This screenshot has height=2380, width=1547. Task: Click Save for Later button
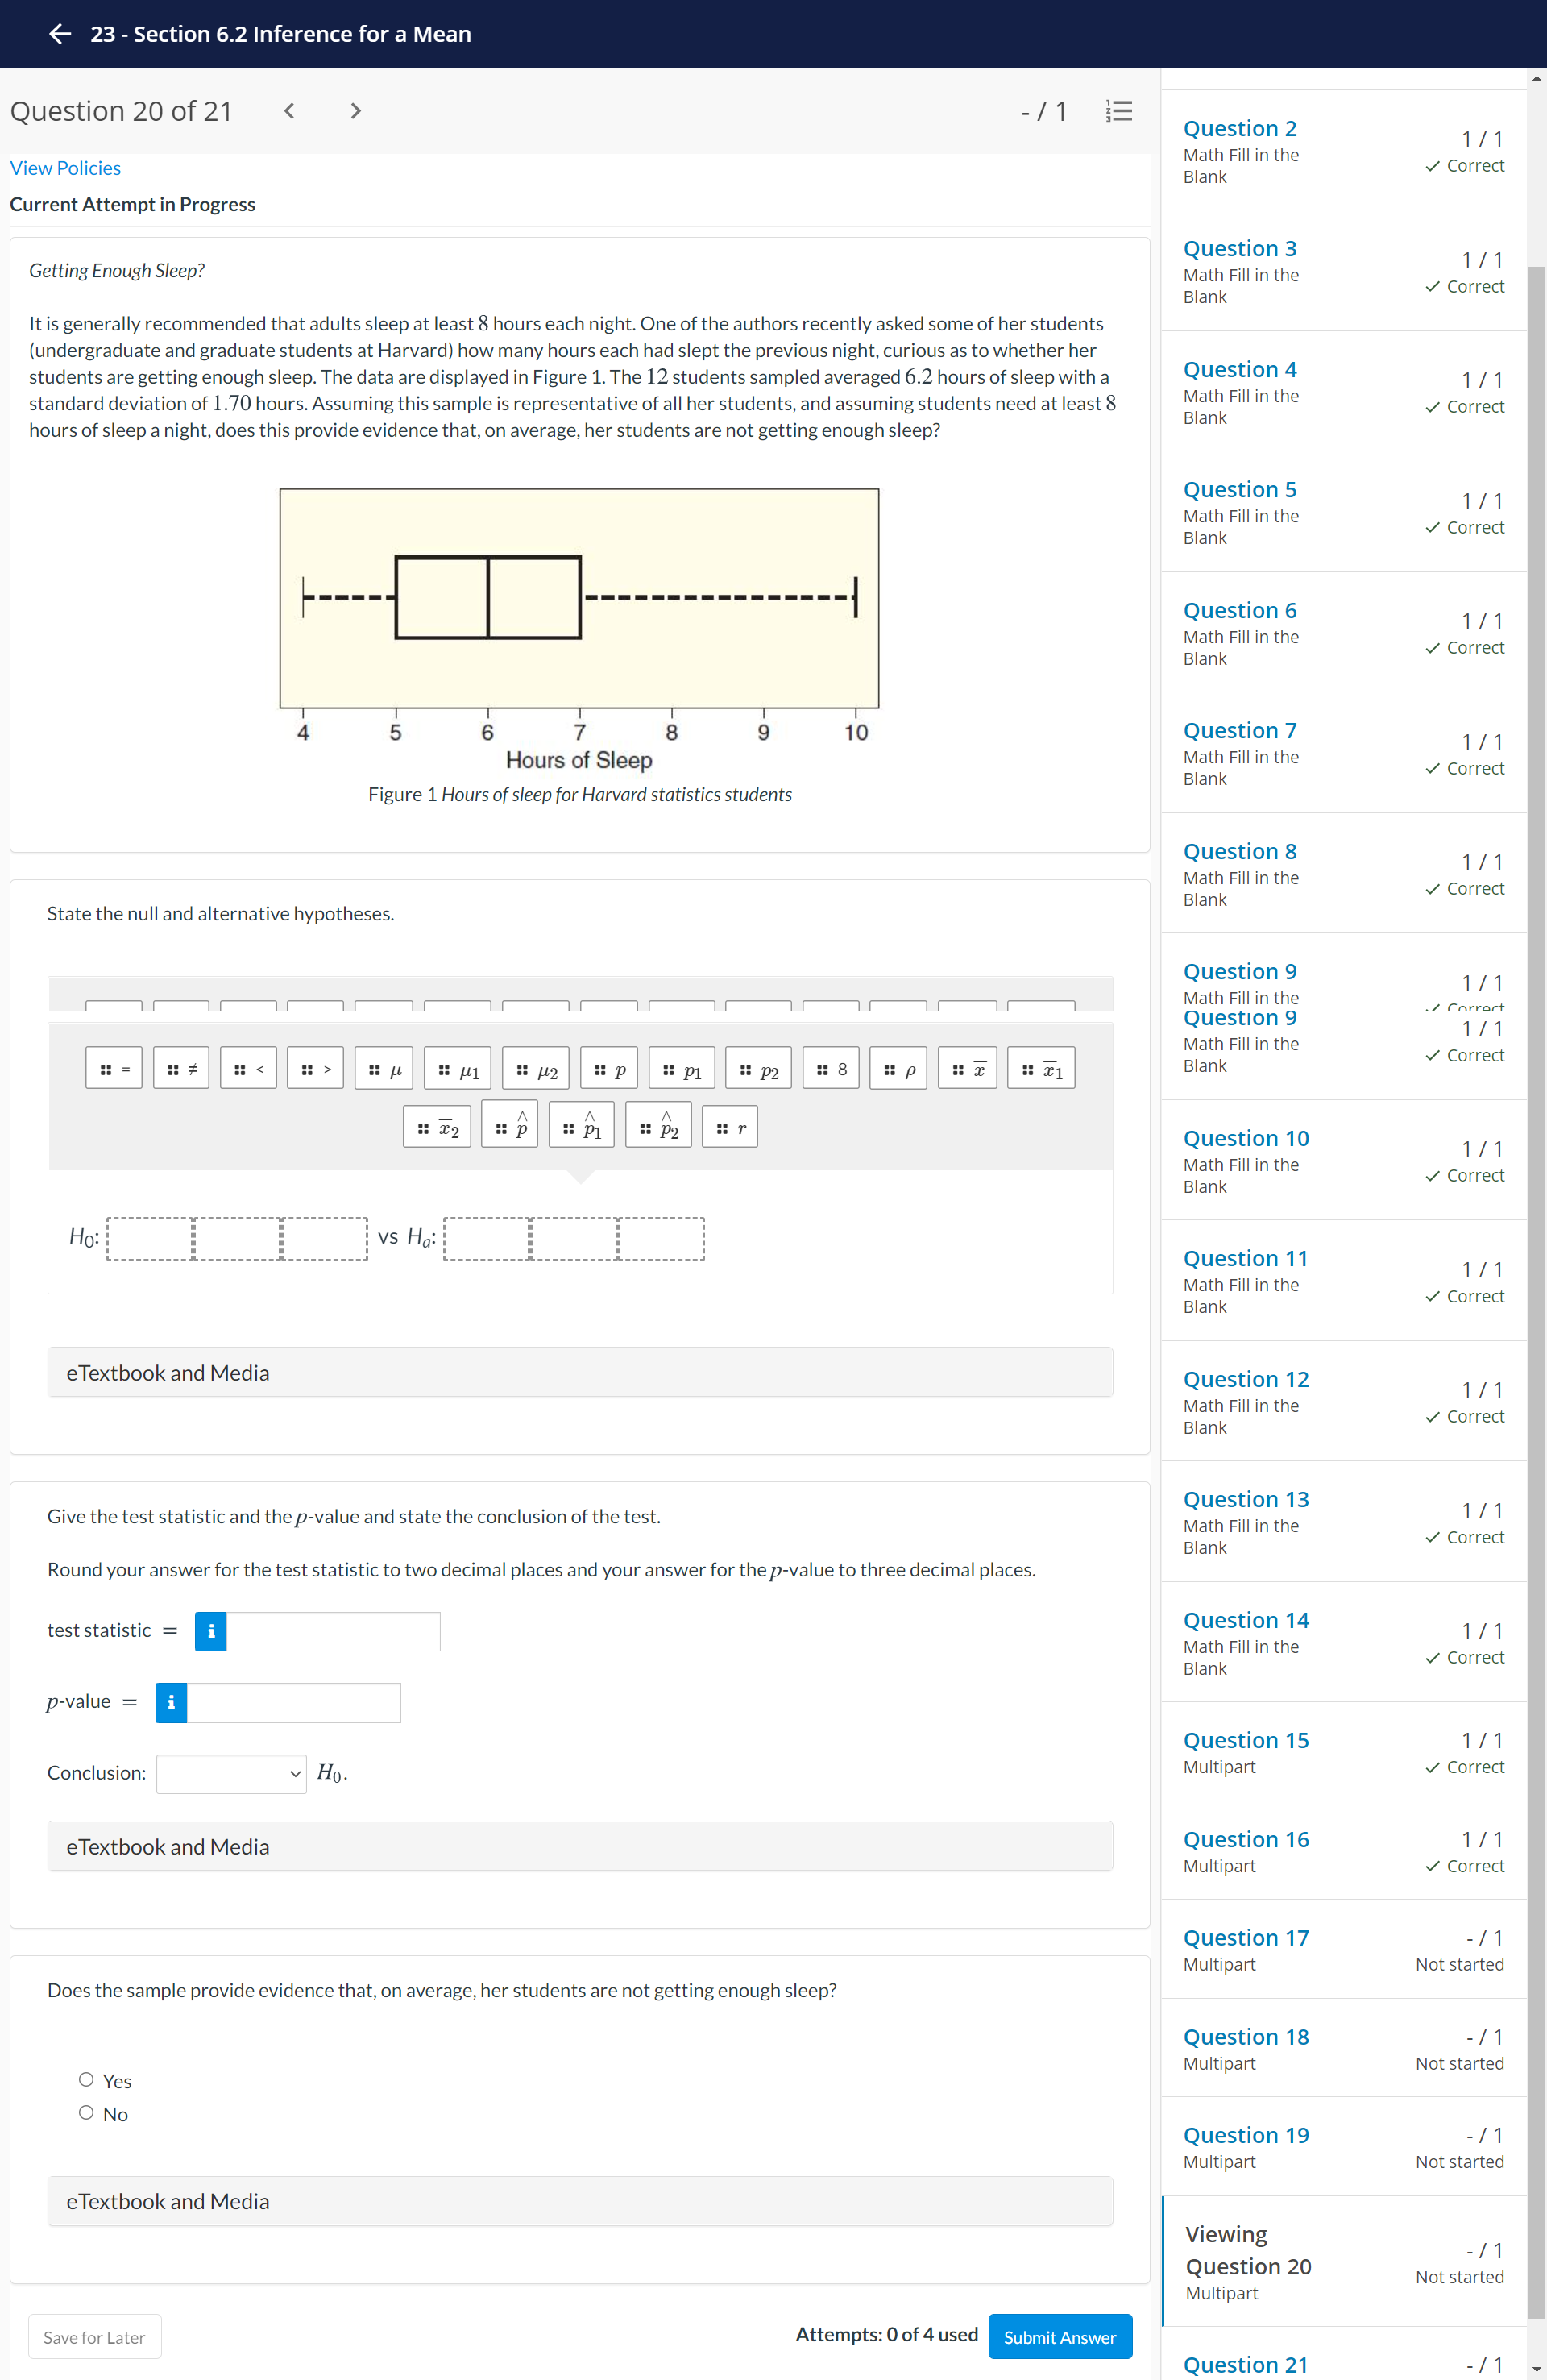pos(94,2337)
